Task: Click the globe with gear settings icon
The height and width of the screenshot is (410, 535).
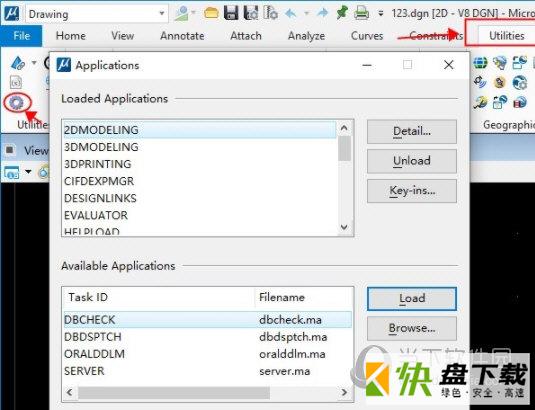Action: click(x=520, y=83)
